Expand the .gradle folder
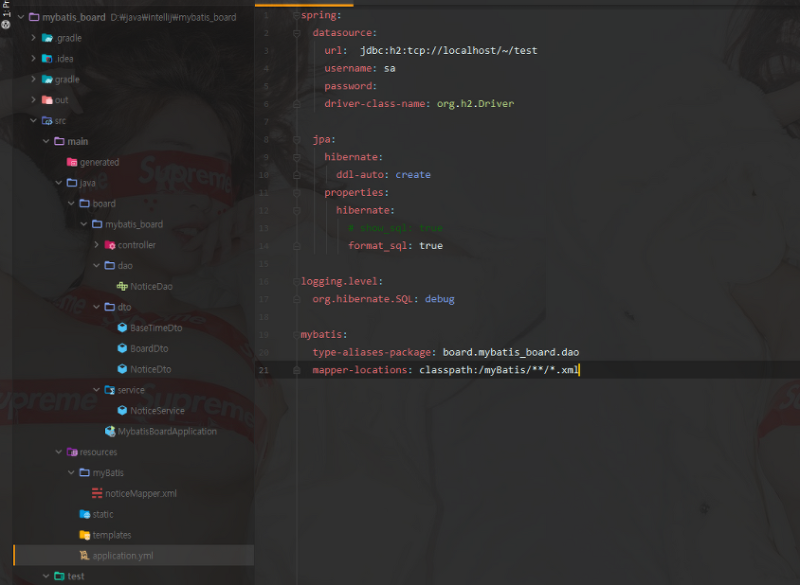The image size is (800, 585). (34, 38)
